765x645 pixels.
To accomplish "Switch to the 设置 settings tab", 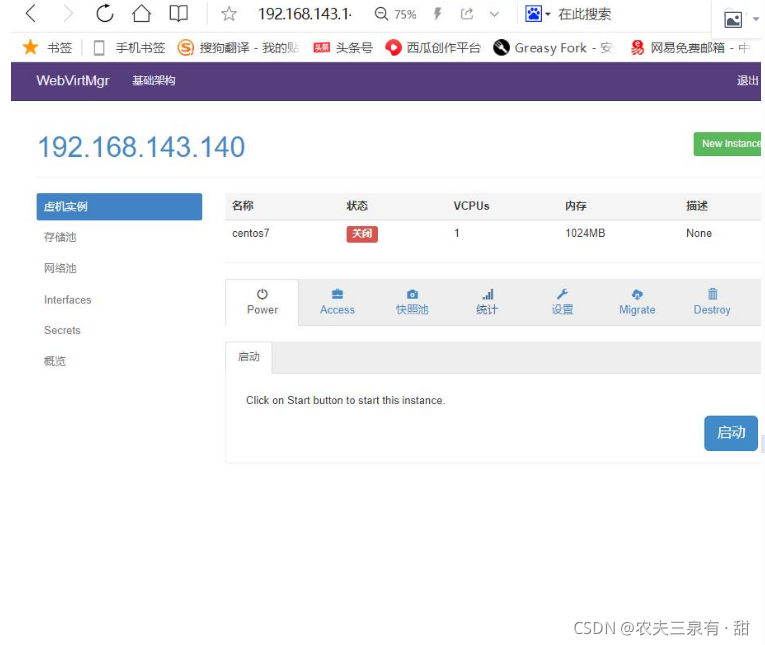I will click(x=562, y=302).
